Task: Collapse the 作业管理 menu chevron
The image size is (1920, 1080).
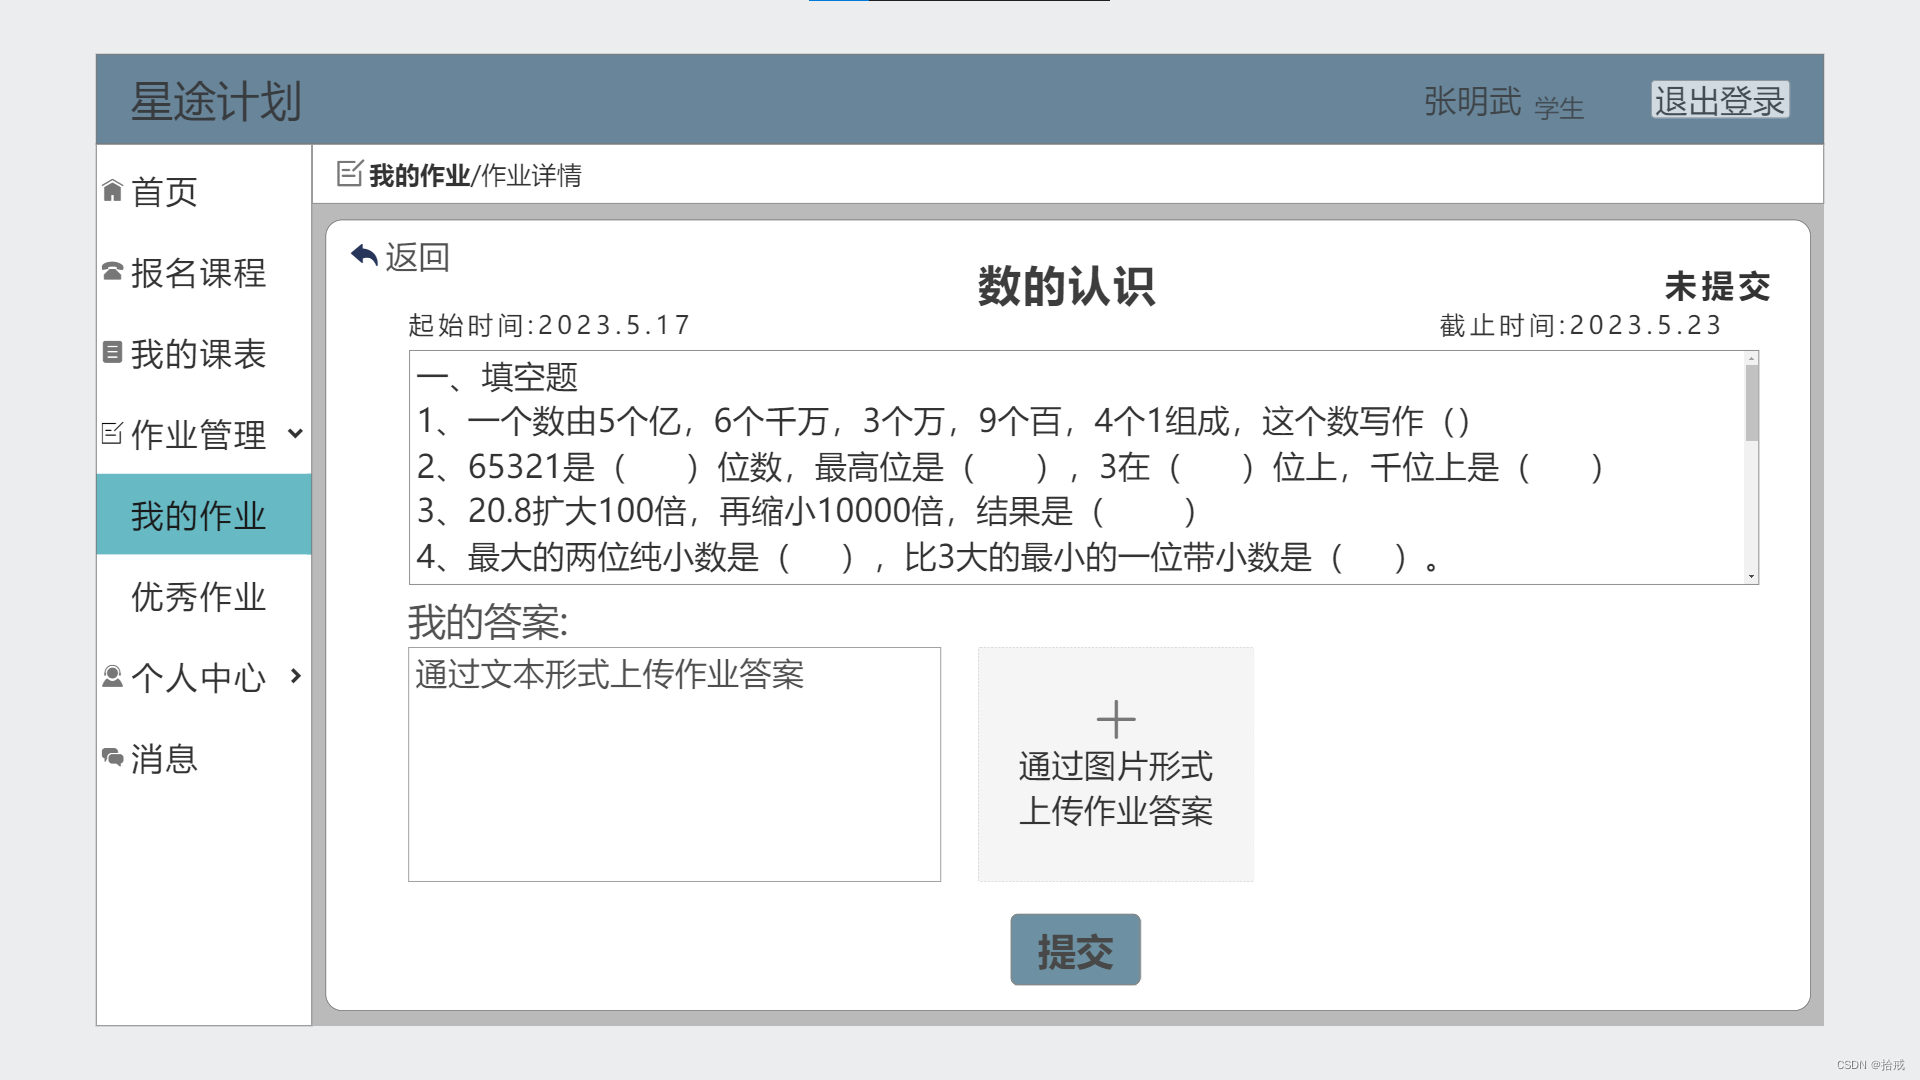Action: 295,433
